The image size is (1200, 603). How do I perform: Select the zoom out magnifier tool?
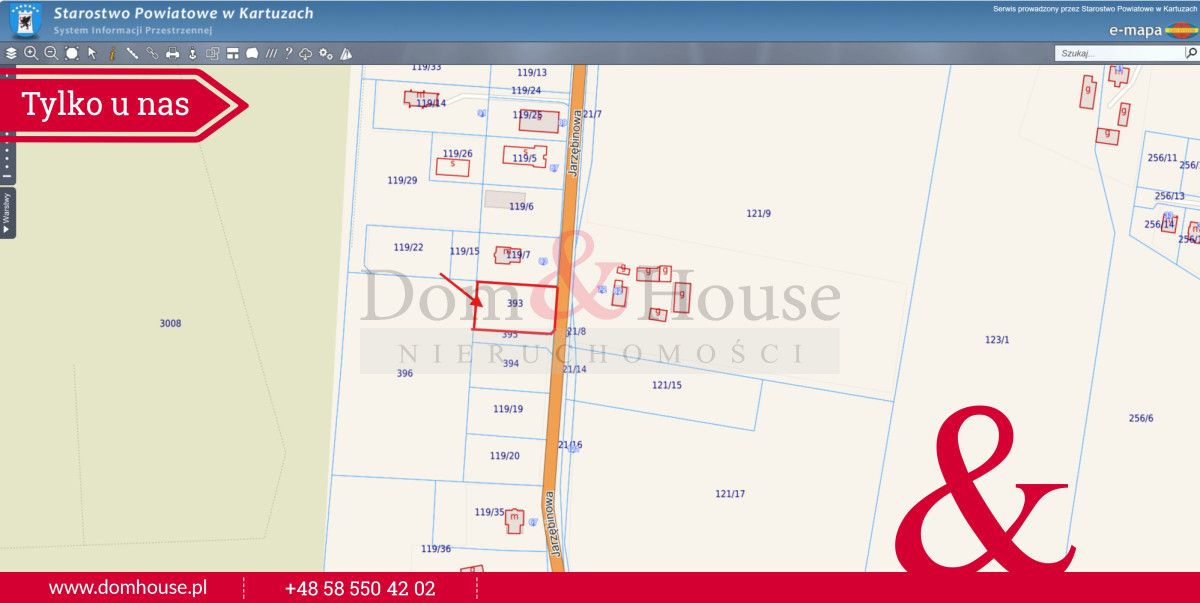(51, 53)
